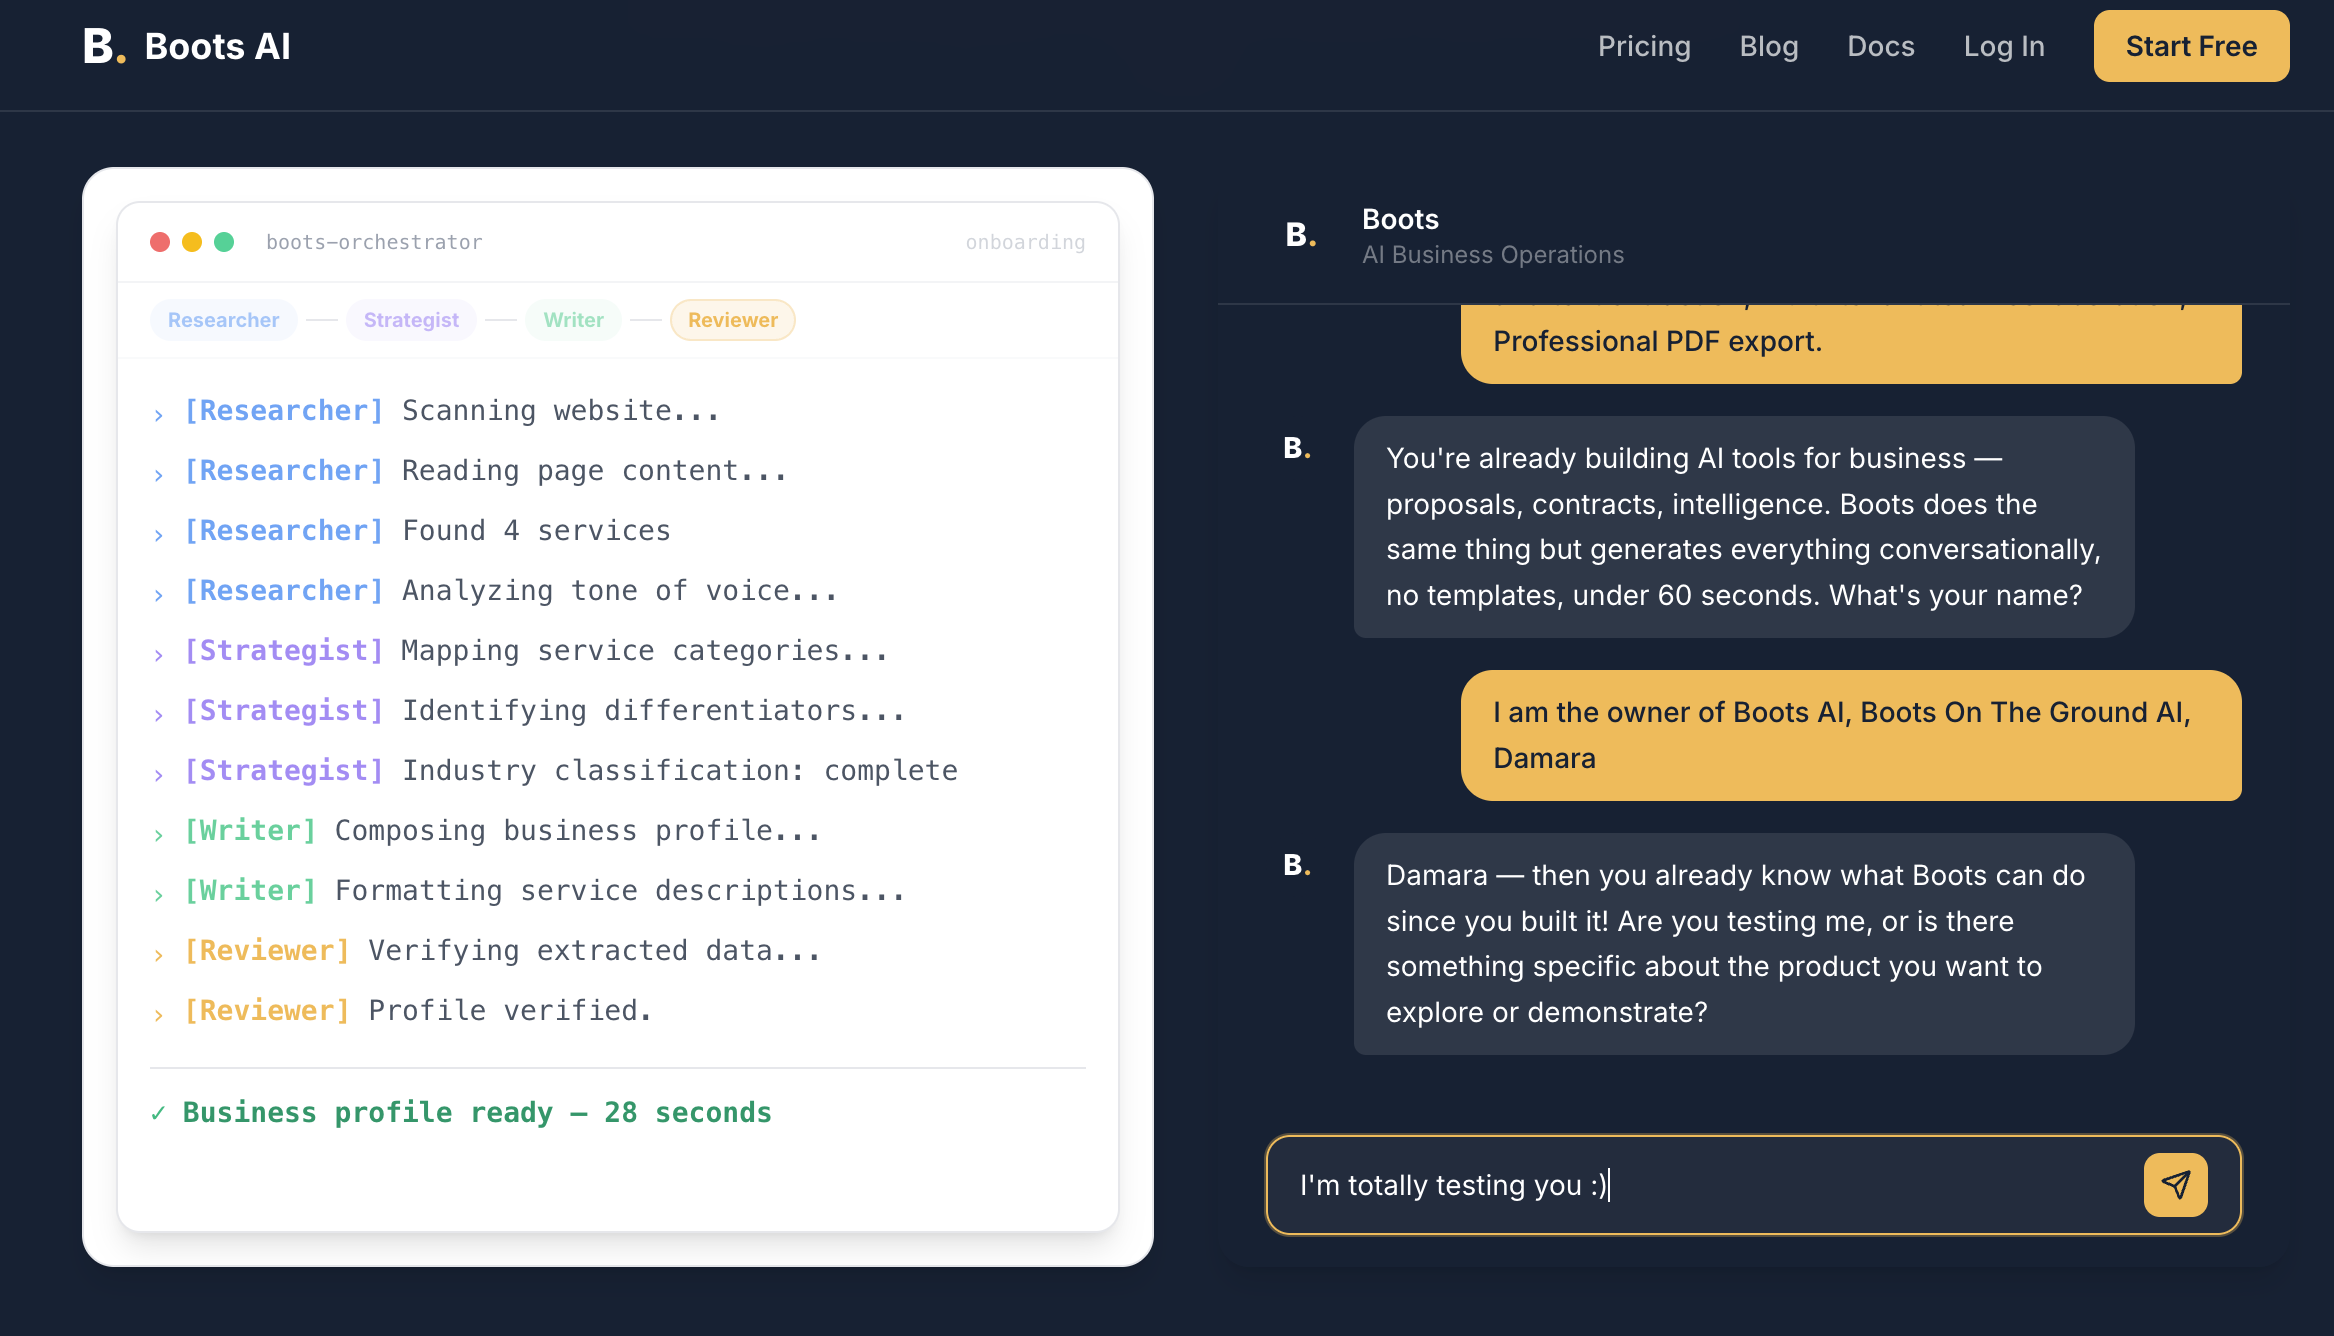Click the yellow traffic-light dot in the terminal
Image resolution: width=2334 pixels, height=1336 pixels.
coord(193,241)
